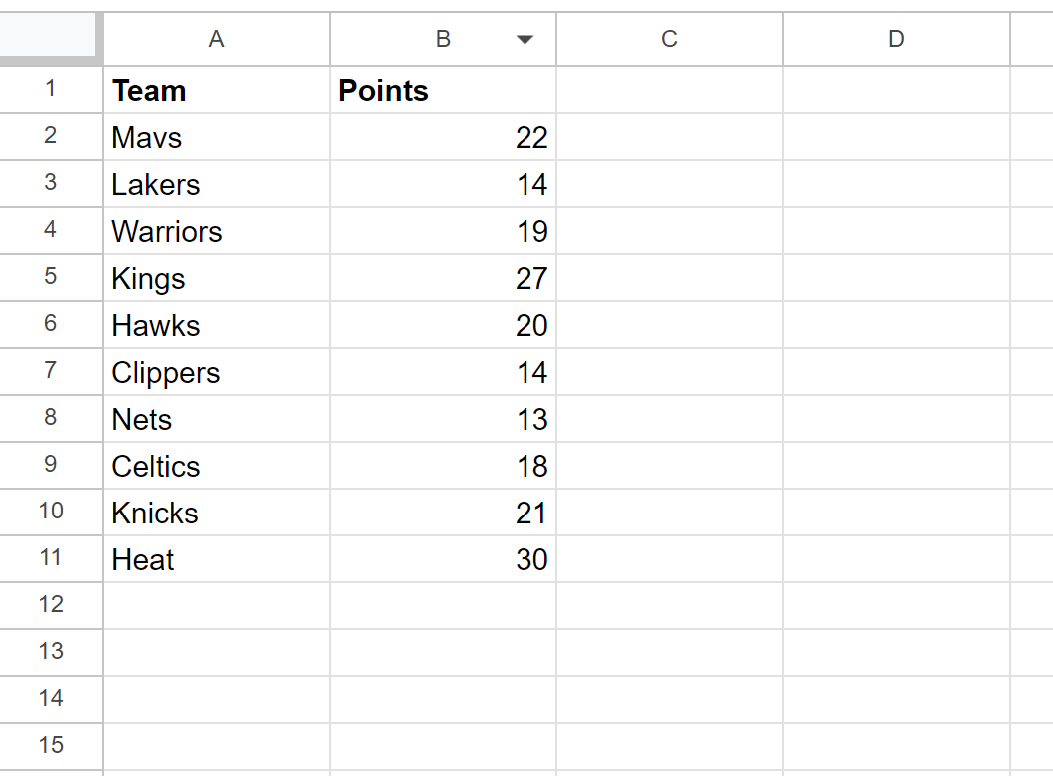
Task: Select the Clippers cell
Action: [216, 372]
